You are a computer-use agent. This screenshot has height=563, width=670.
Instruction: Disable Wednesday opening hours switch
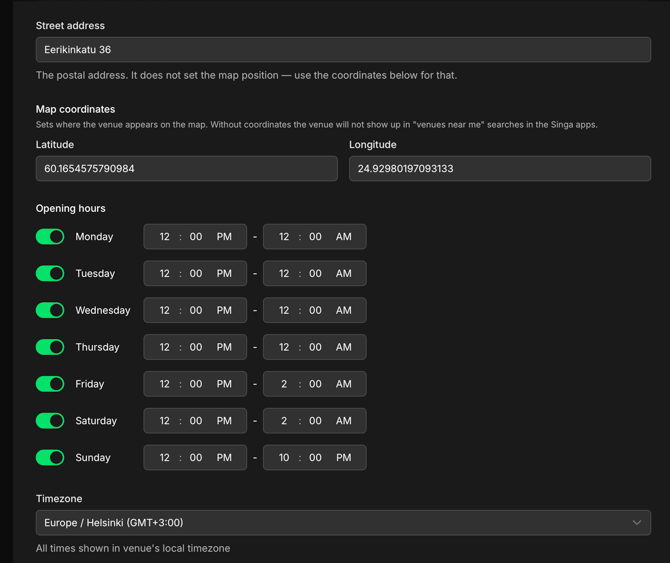coord(50,310)
